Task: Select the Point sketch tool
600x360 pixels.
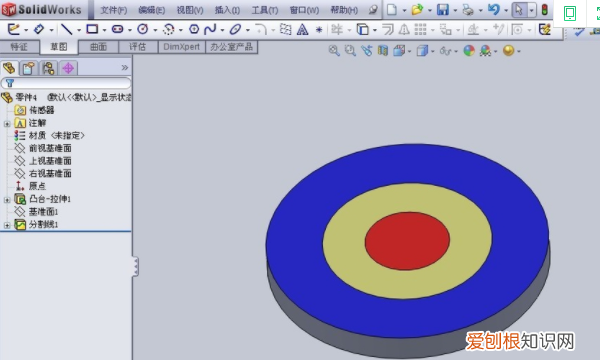Action: (319, 29)
